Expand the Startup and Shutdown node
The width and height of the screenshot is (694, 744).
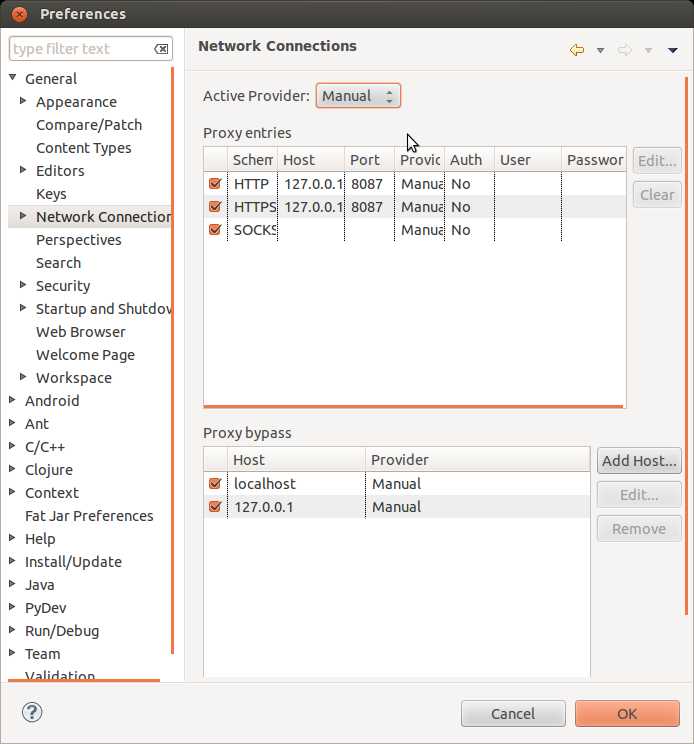coord(23,307)
